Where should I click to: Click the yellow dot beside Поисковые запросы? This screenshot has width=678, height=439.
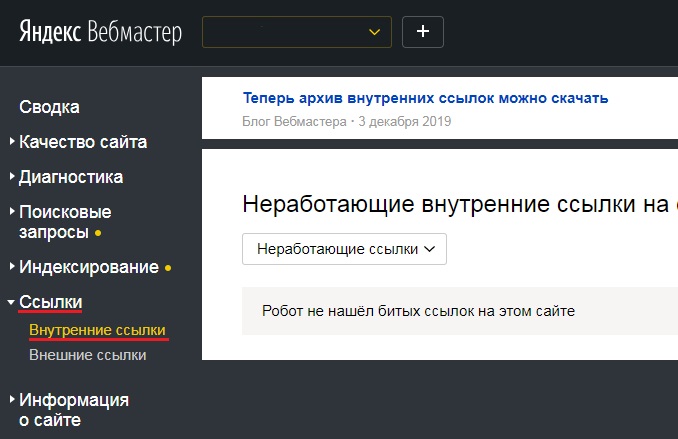click(x=98, y=233)
